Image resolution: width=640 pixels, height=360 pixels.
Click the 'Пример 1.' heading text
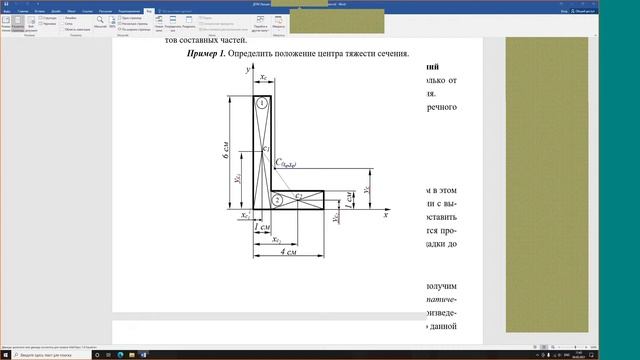[206, 53]
